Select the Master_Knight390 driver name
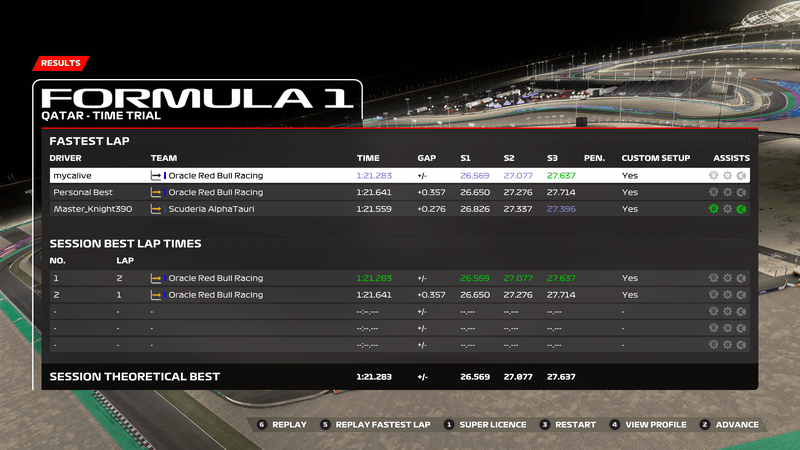The image size is (800, 450). pos(93,209)
